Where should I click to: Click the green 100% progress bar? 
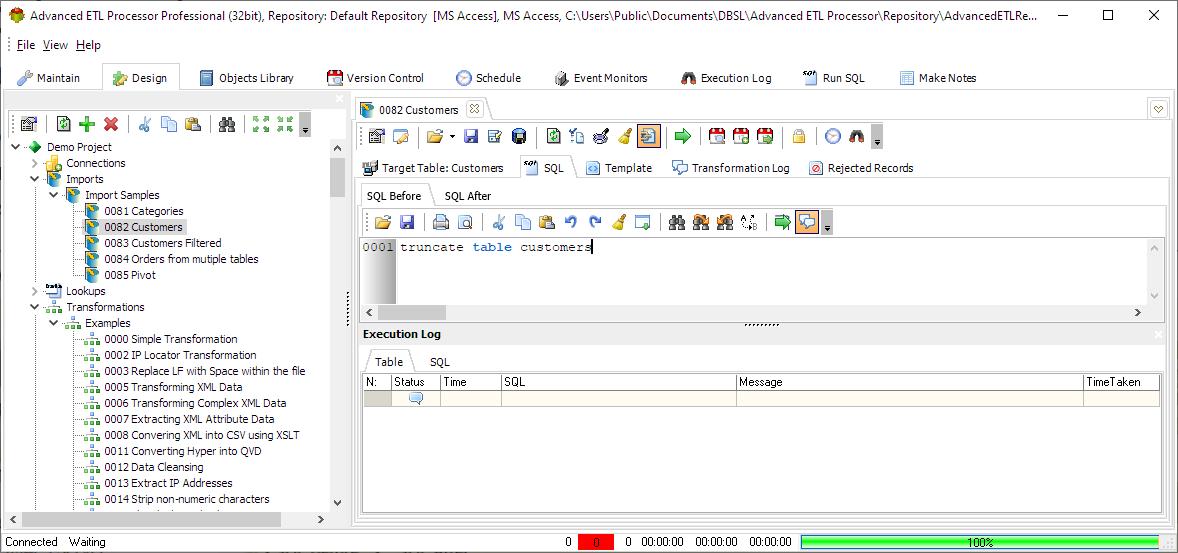click(x=980, y=542)
